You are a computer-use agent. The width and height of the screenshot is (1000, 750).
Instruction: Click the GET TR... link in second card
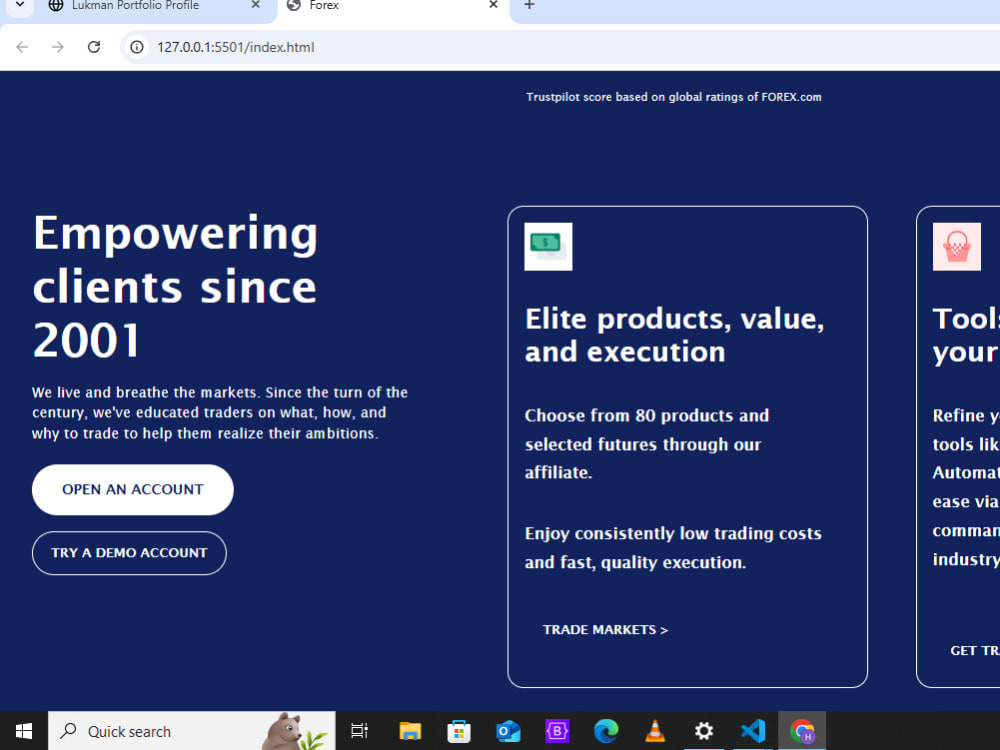coord(974,651)
